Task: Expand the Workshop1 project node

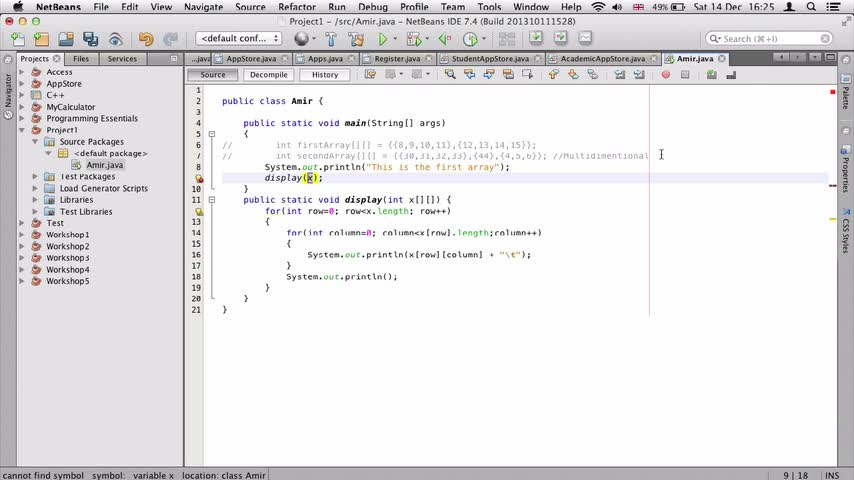Action: pos(22,235)
